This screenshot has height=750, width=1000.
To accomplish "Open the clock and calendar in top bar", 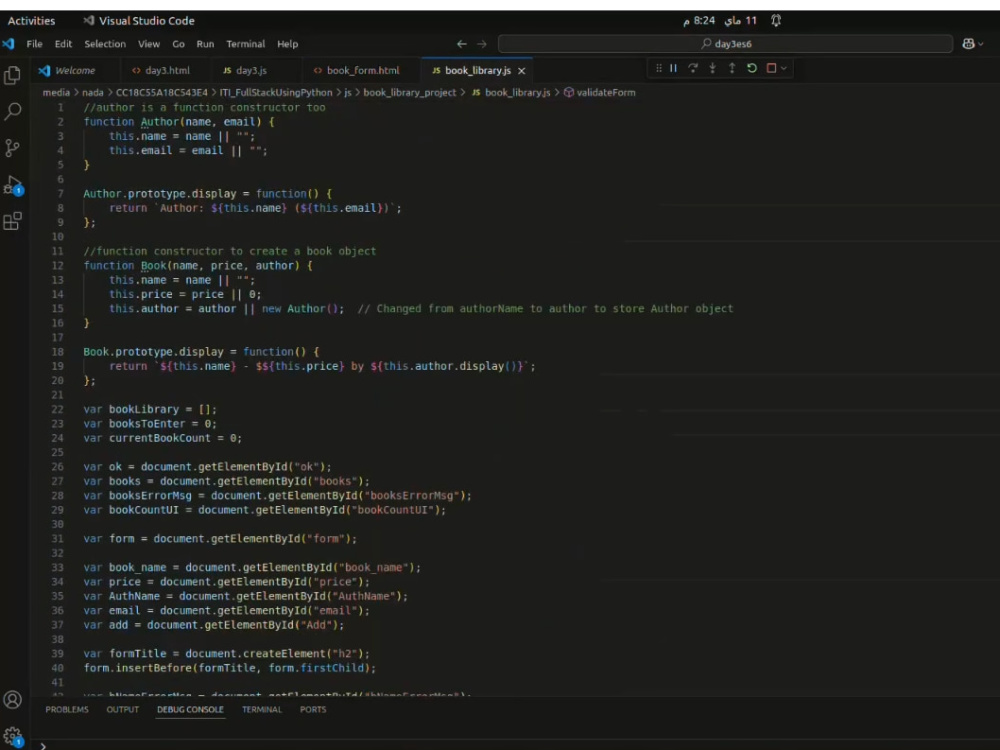I will 719,20.
